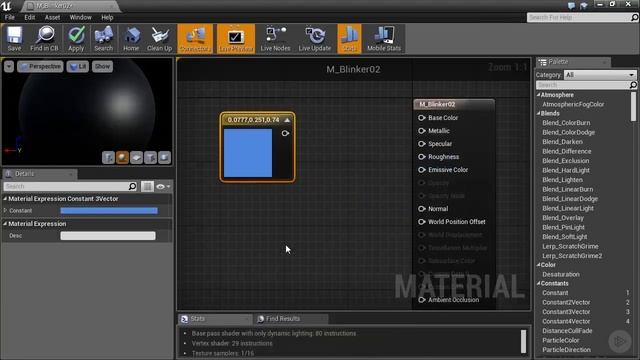Apply the material changes
This screenshot has height=360, width=640.
click(76, 39)
